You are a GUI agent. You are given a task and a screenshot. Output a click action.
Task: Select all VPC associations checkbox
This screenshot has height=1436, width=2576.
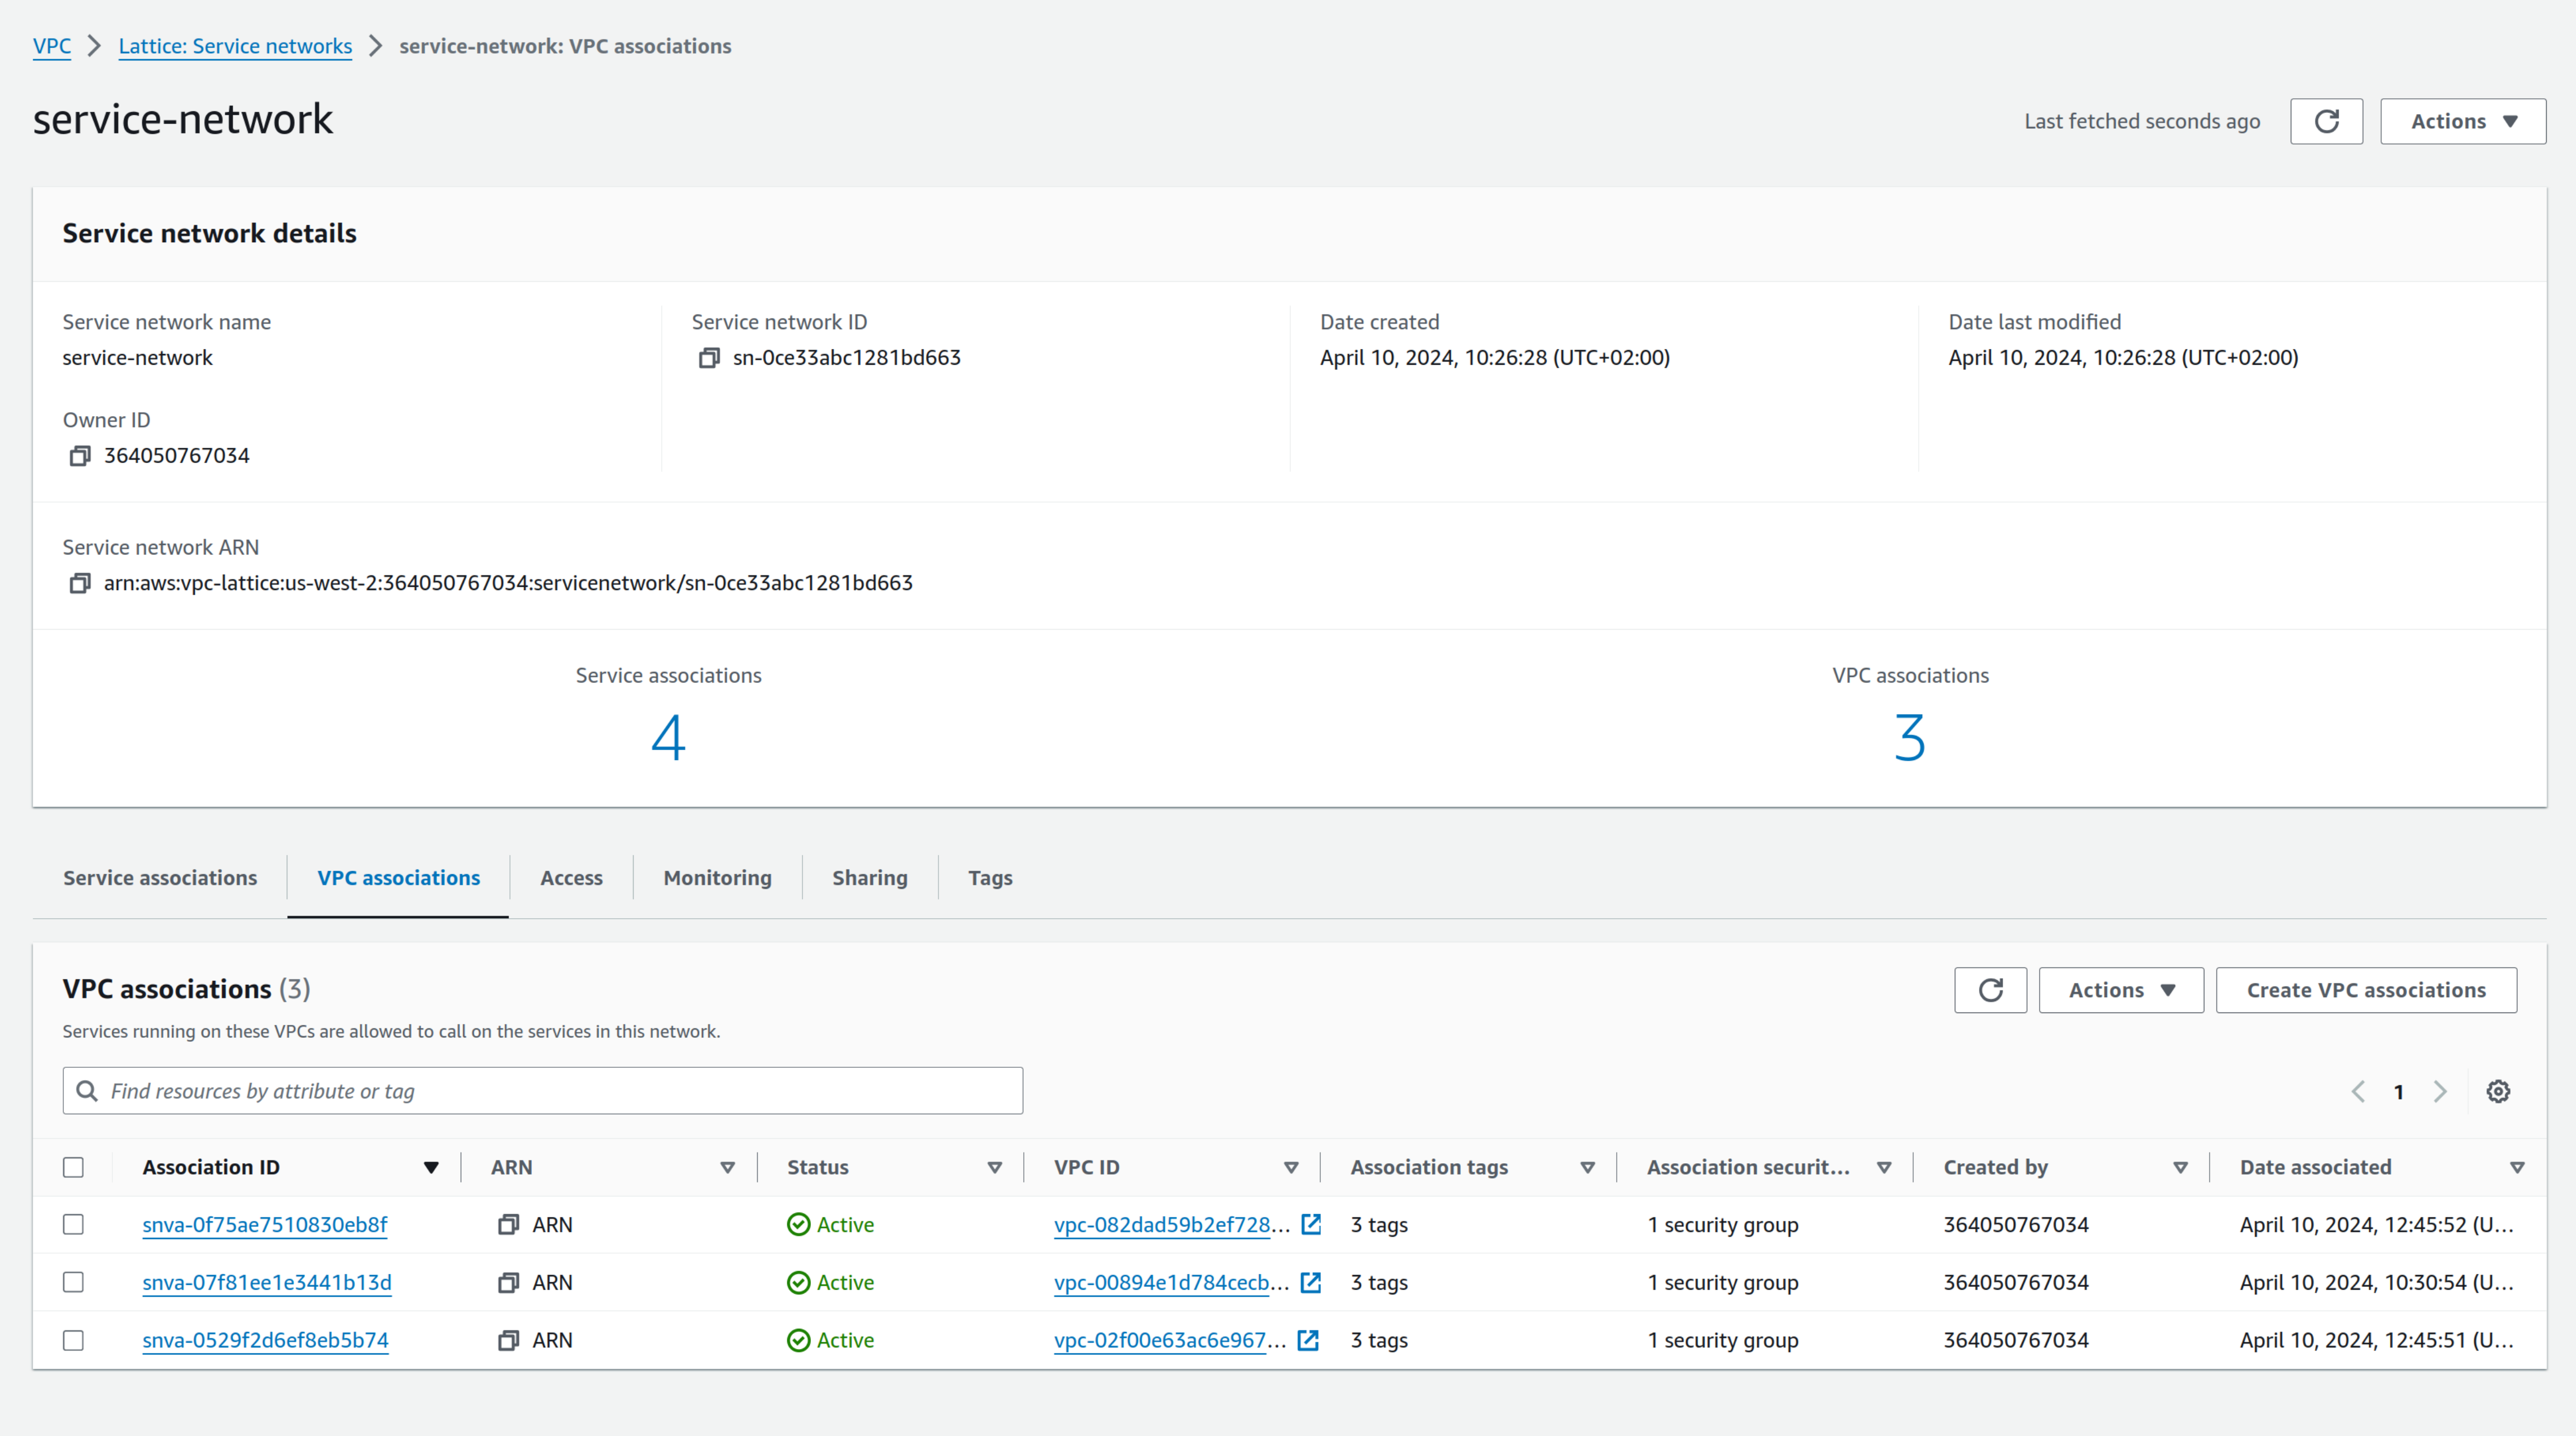coord(73,1167)
